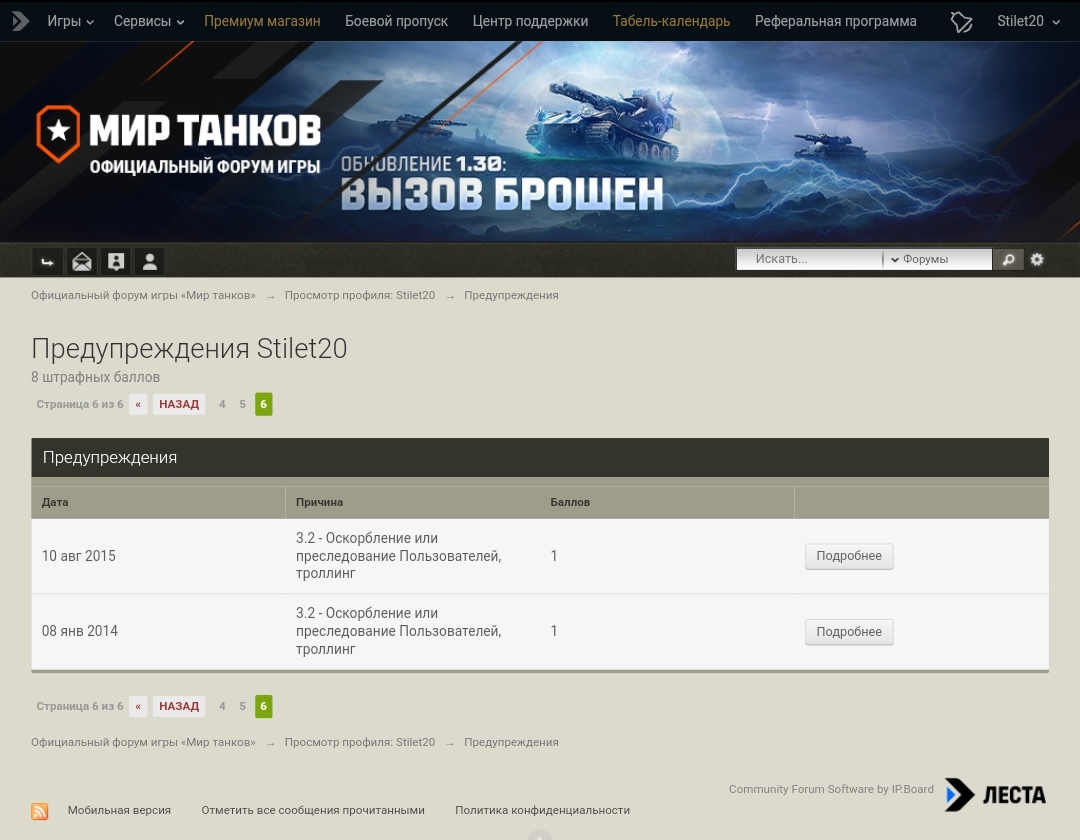This screenshot has width=1080, height=840.
Task: Go to page 4 in top pagination
Action: 222,404
